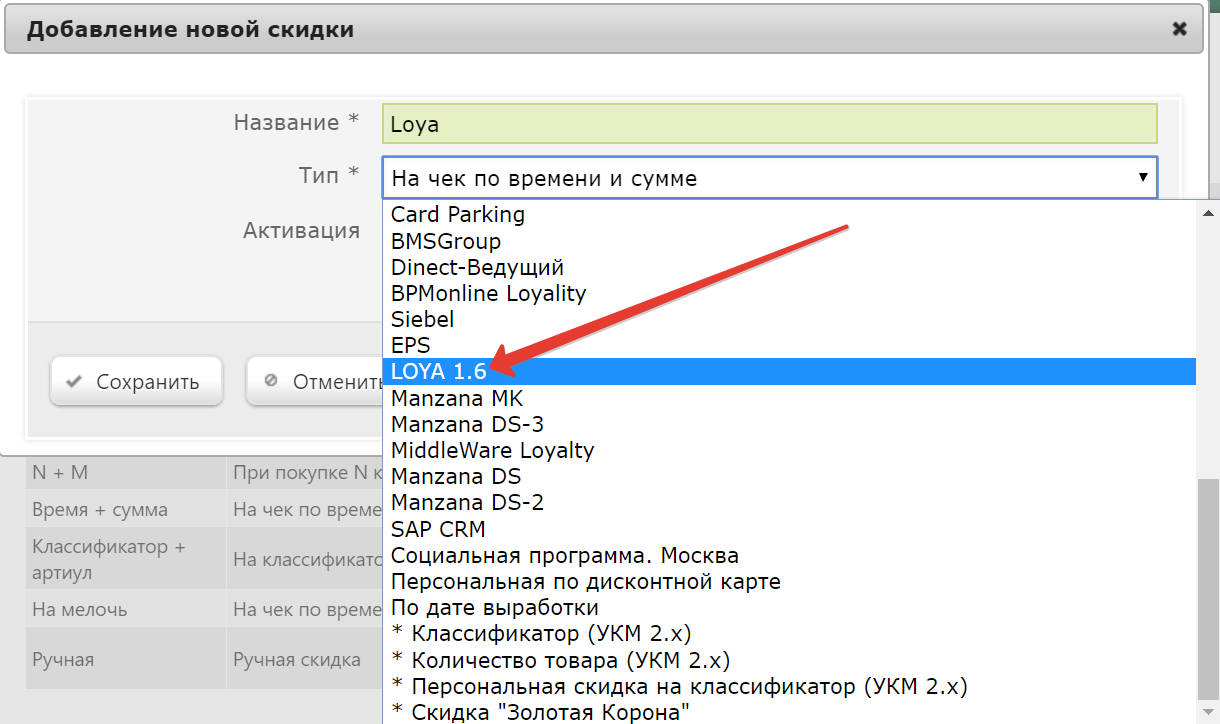Choose MiddleWare Loyalty option

790,449
